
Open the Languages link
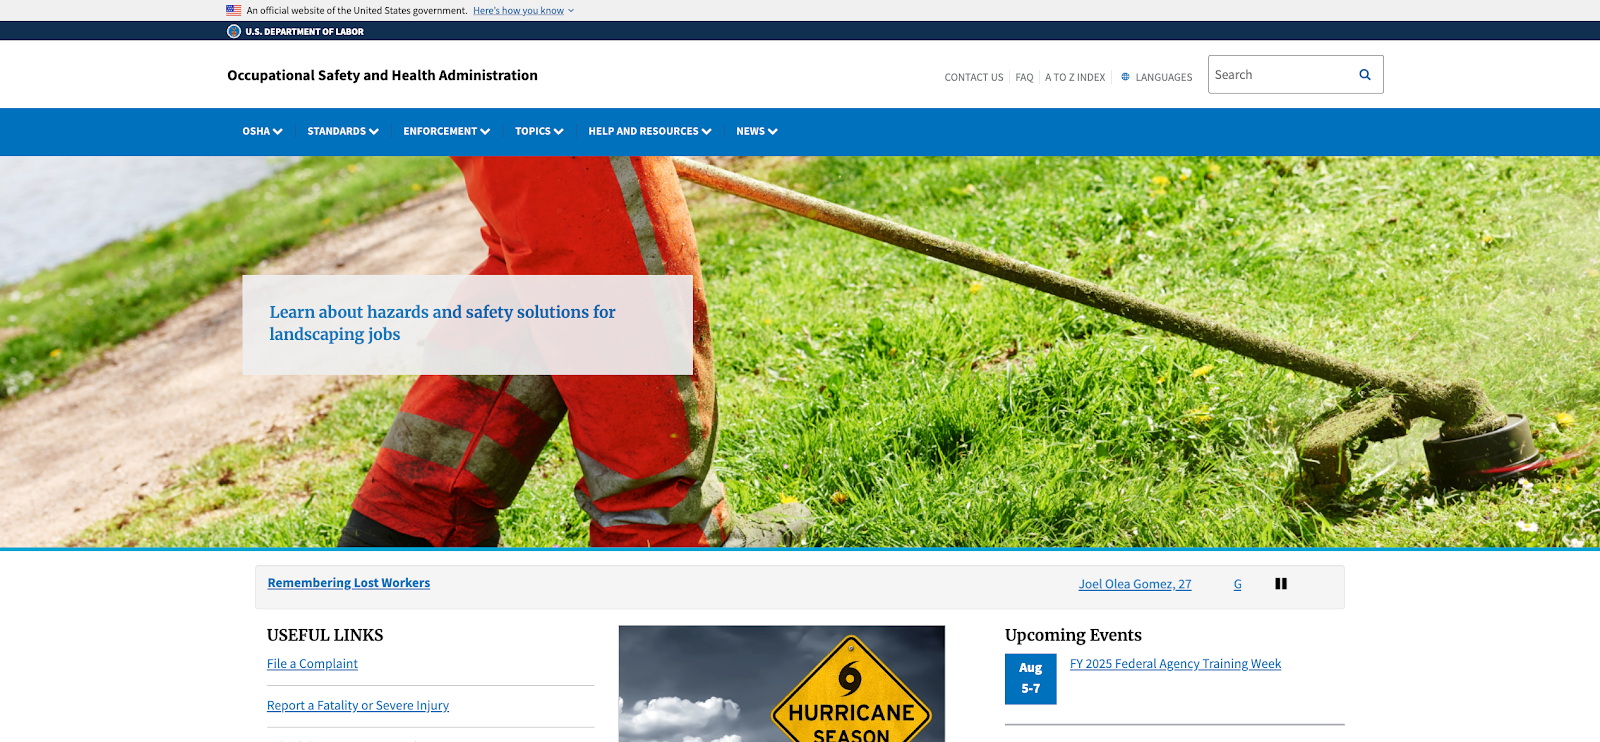[1164, 77]
